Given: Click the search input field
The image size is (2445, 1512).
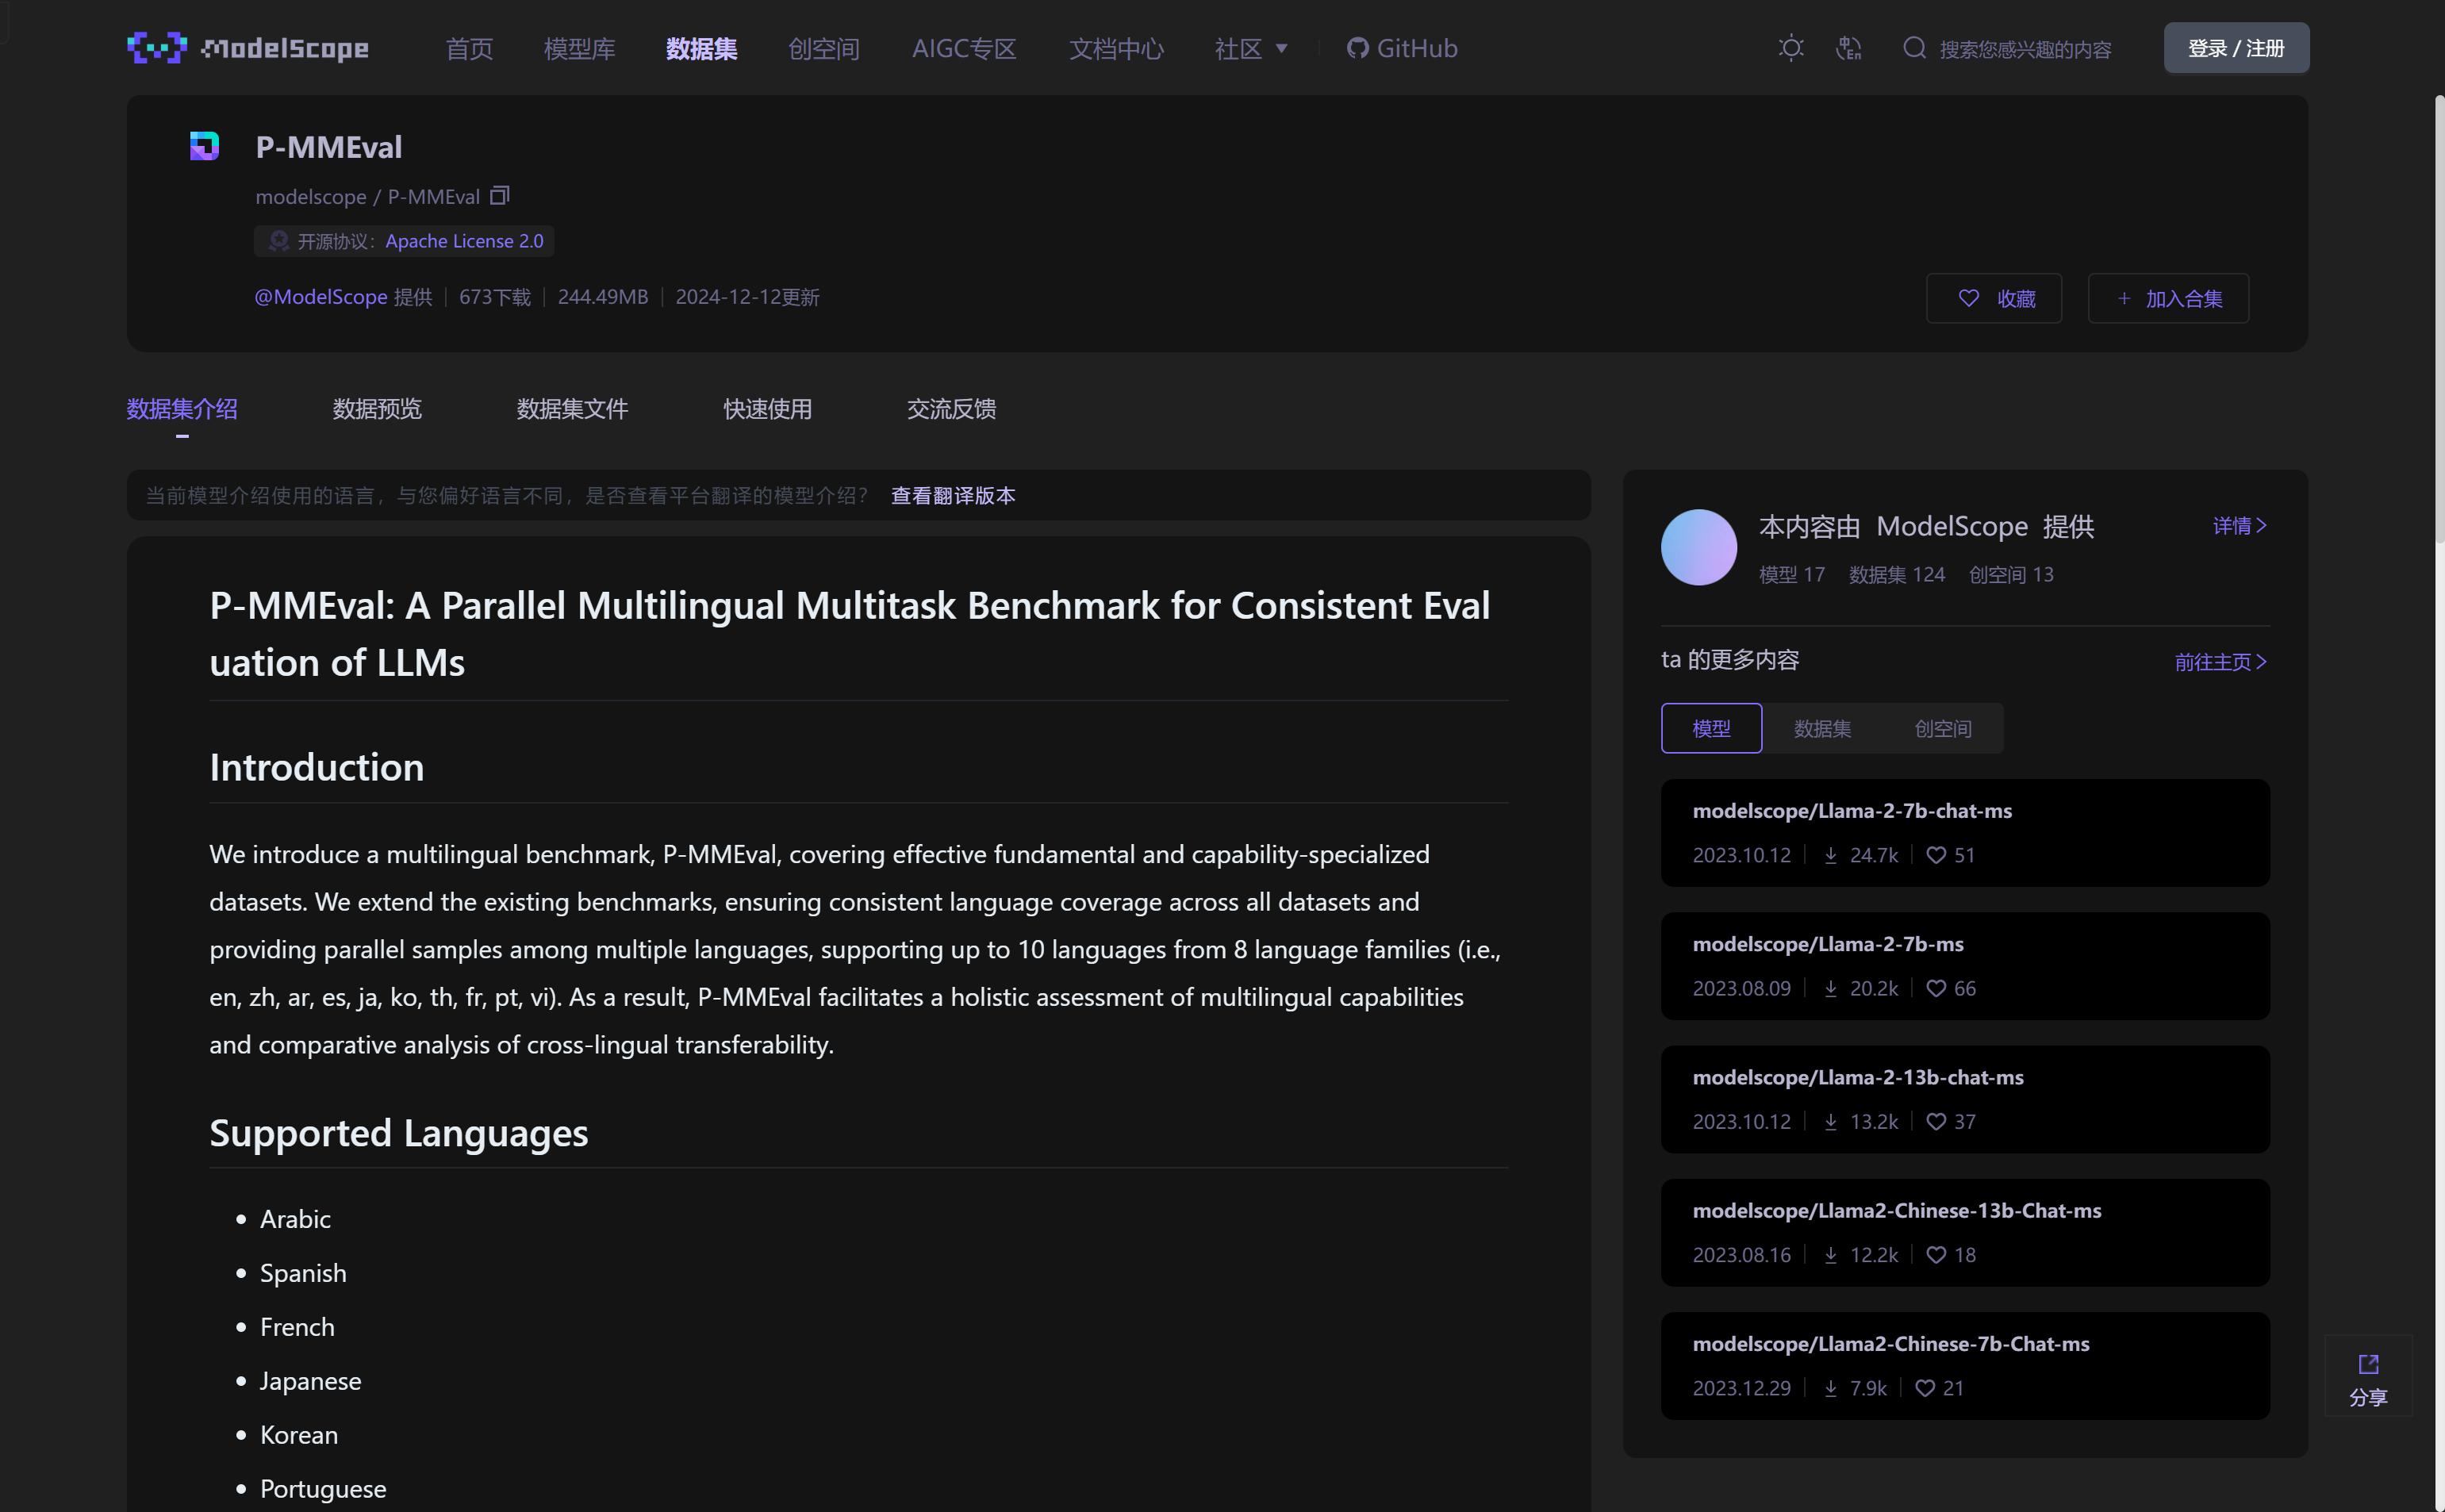Looking at the screenshot, I should click(x=2025, y=49).
